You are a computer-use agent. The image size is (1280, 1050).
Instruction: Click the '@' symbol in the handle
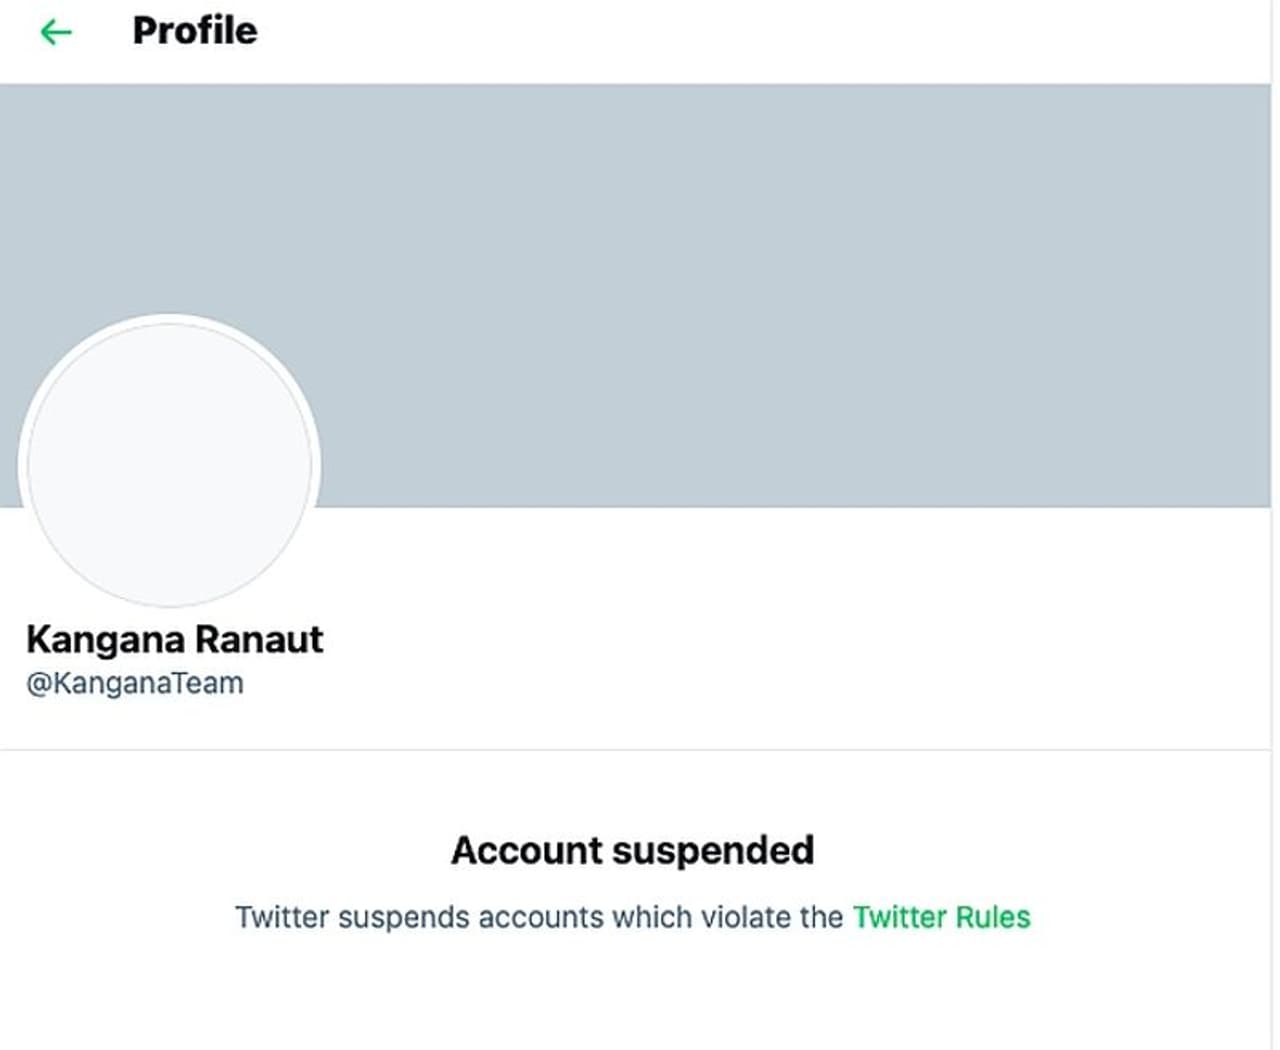pyautogui.click(x=38, y=684)
